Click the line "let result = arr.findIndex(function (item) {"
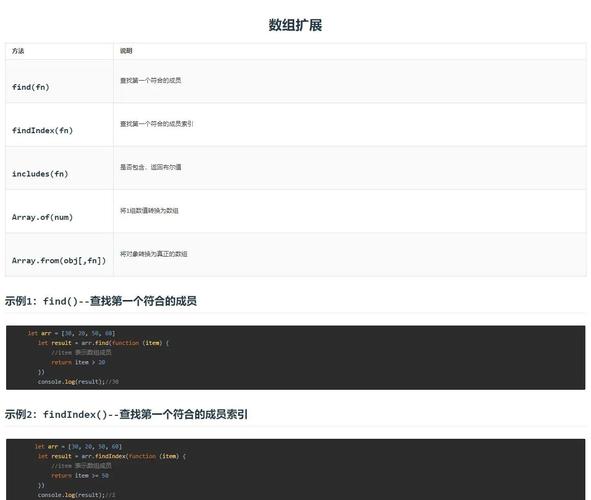 point(112,456)
